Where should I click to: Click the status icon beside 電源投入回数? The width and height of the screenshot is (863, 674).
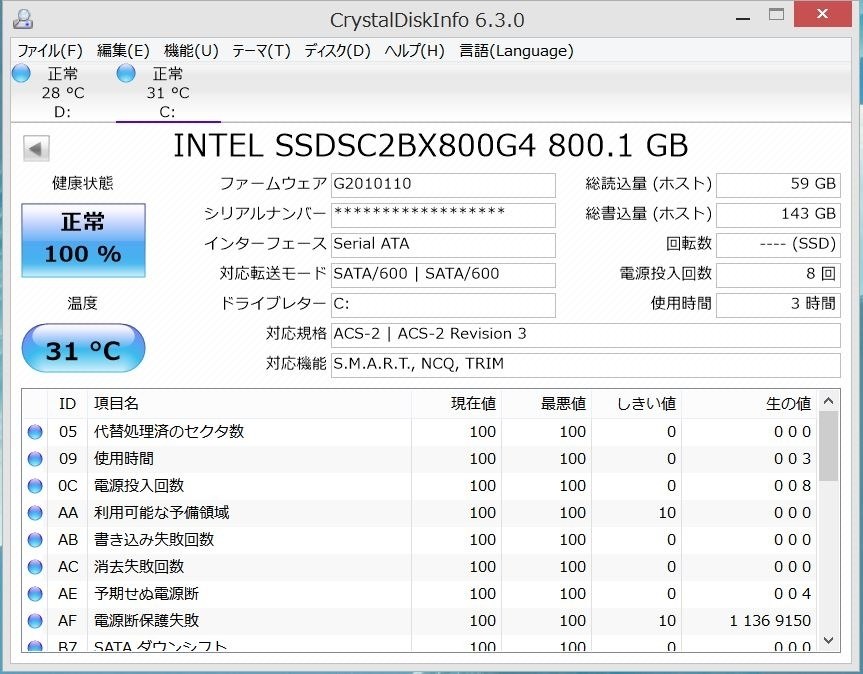pyautogui.click(x=34, y=485)
